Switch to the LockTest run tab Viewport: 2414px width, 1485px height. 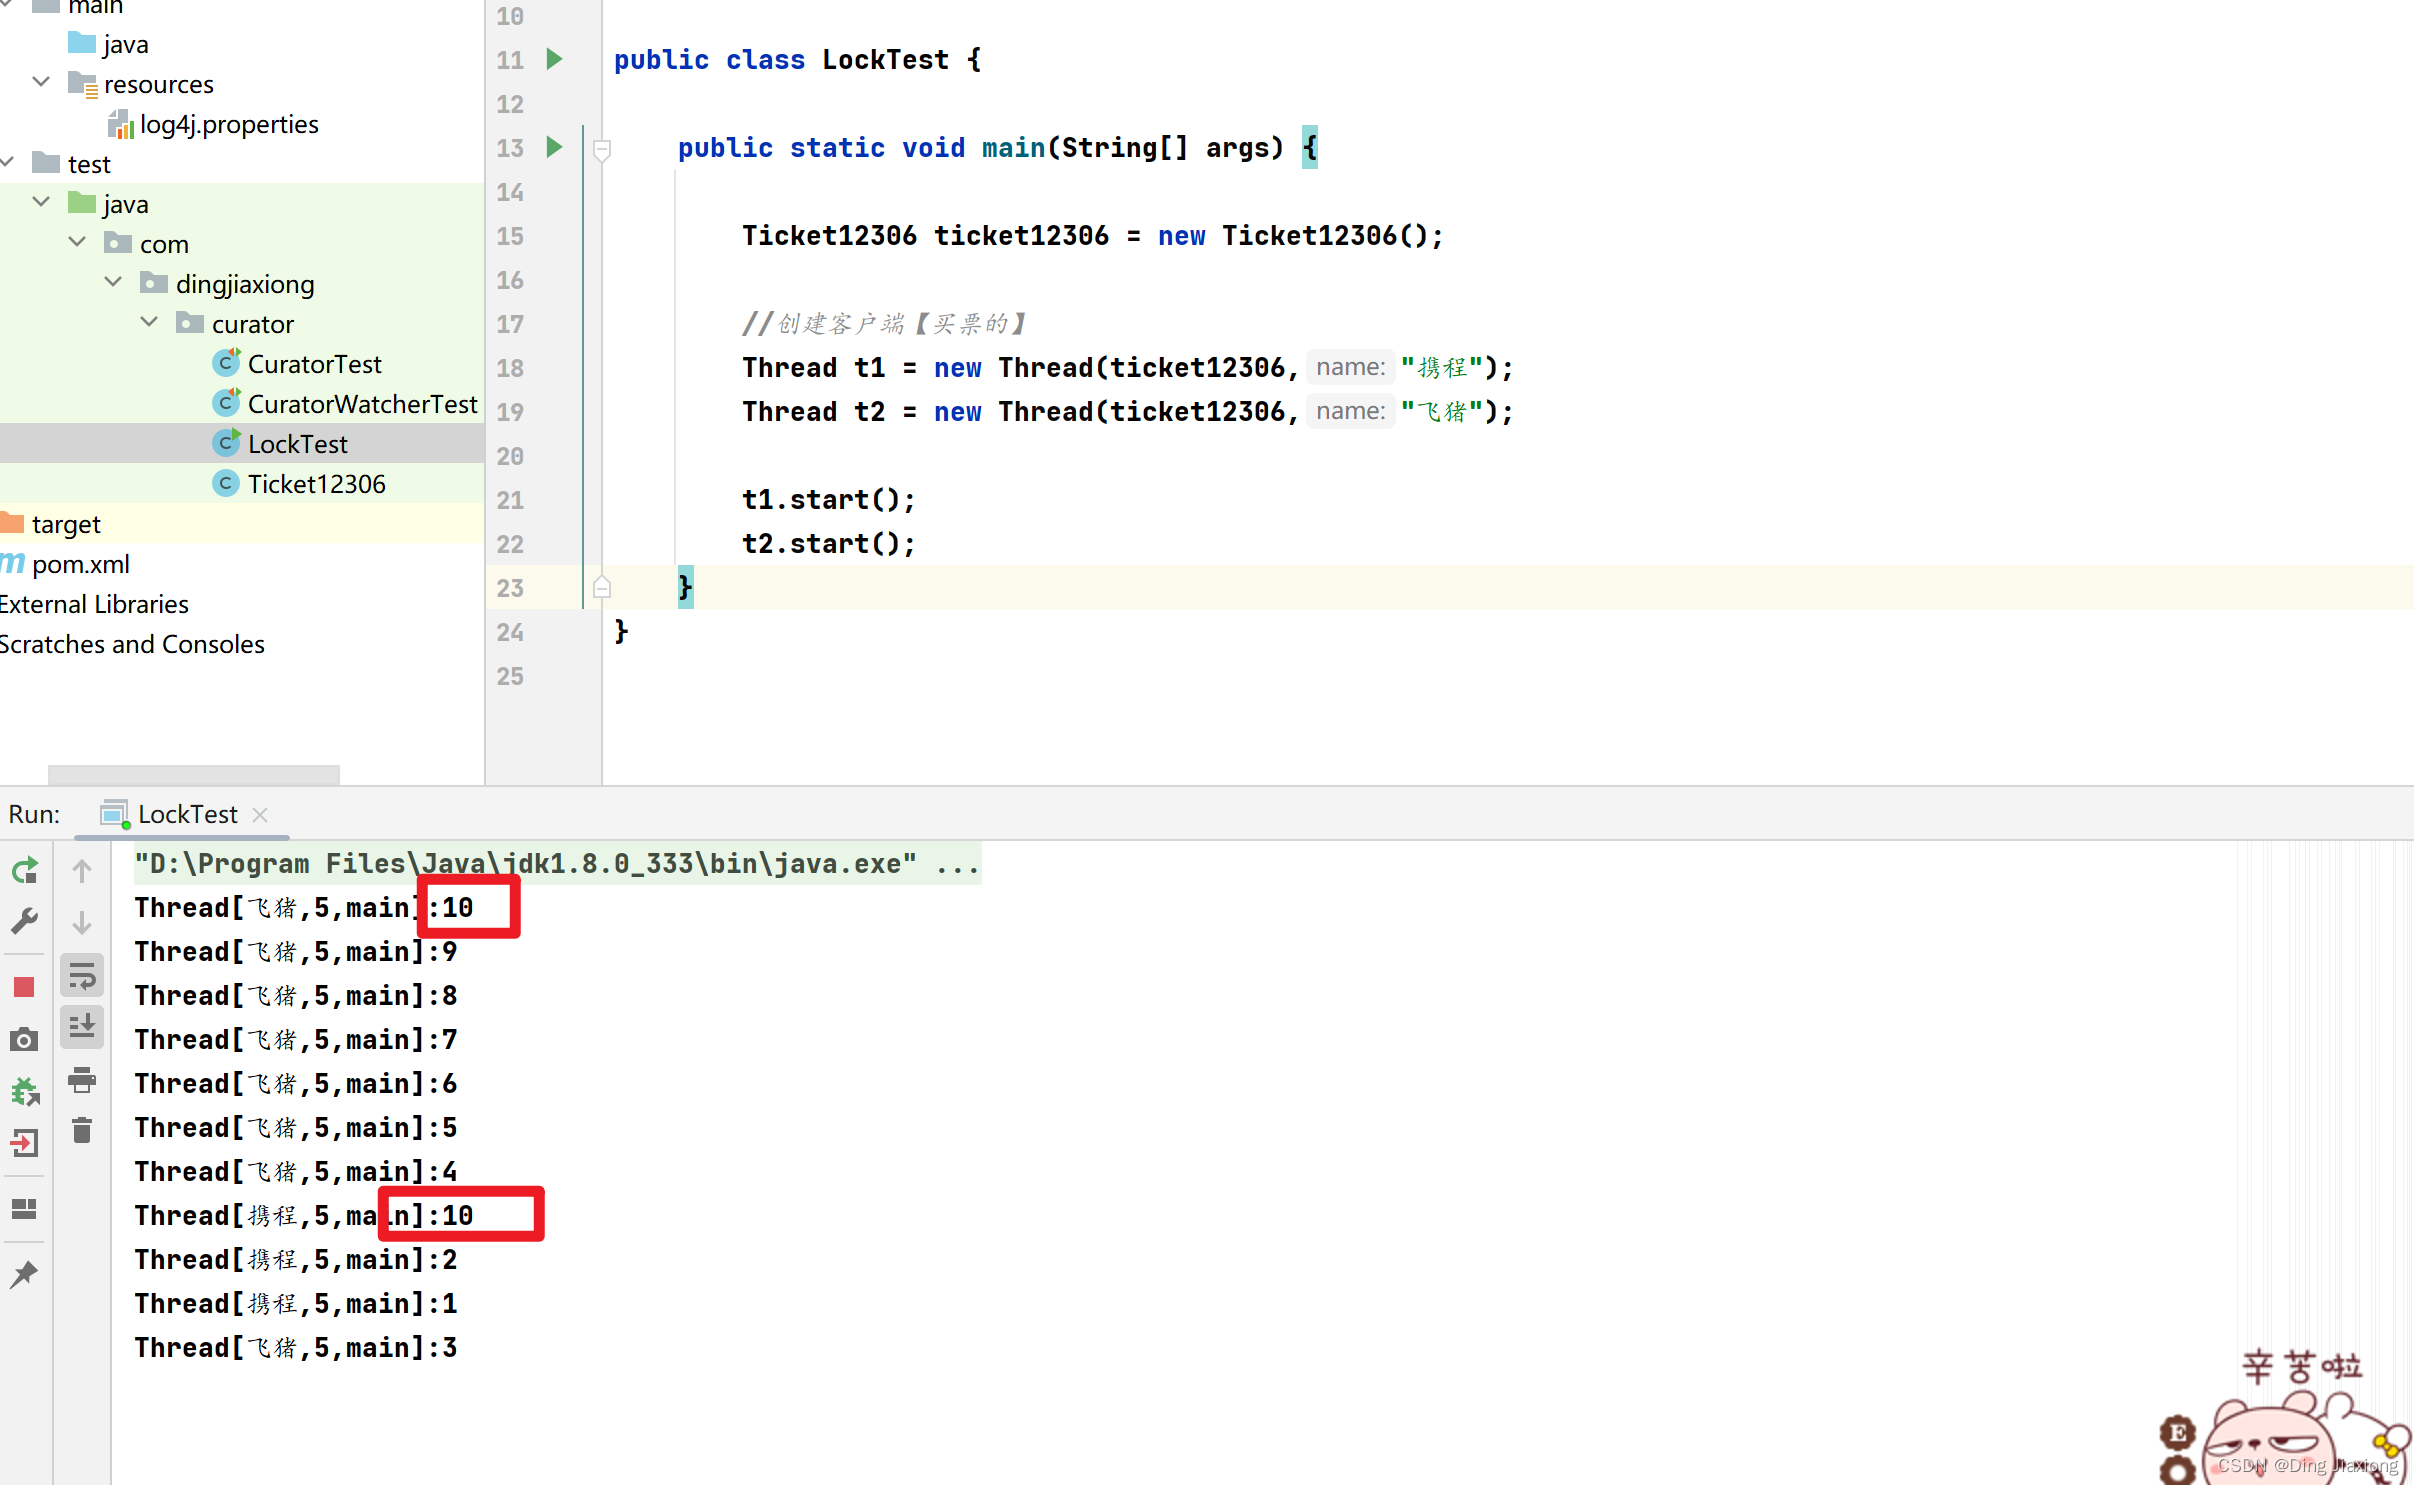[187, 814]
